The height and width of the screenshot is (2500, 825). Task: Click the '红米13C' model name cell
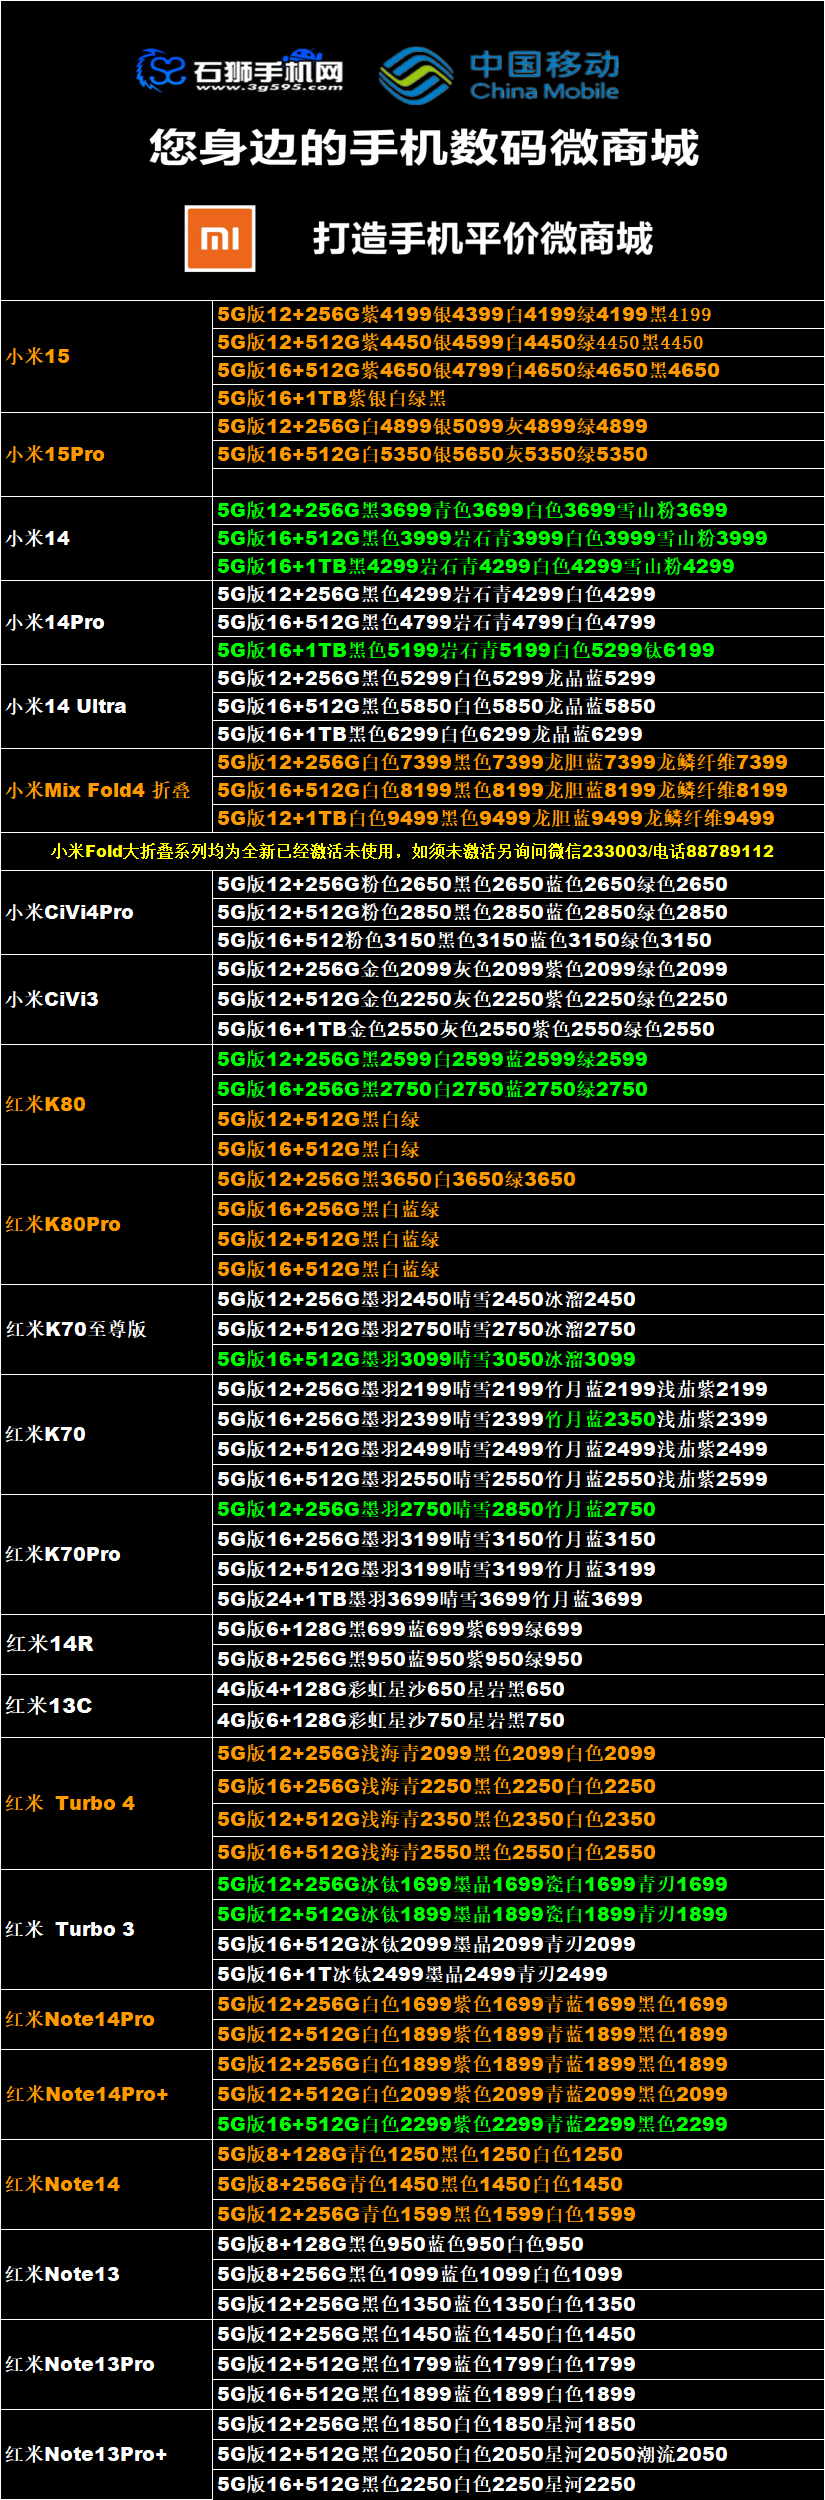(x=107, y=1705)
